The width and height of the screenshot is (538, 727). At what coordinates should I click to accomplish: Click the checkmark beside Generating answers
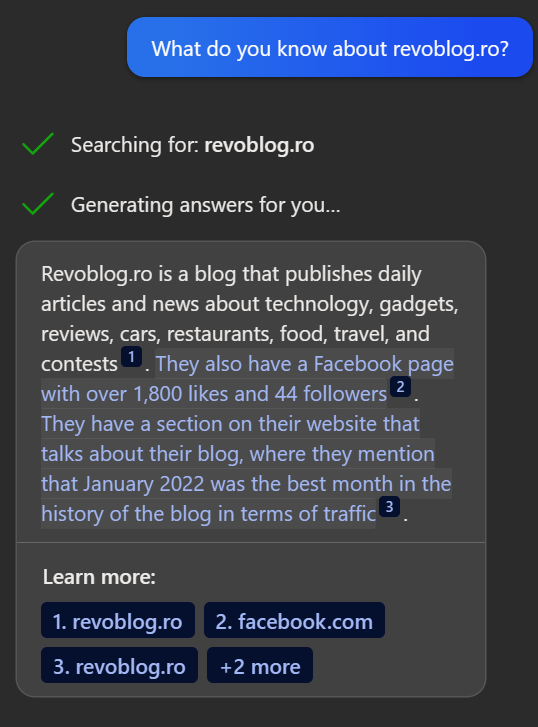tap(38, 204)
